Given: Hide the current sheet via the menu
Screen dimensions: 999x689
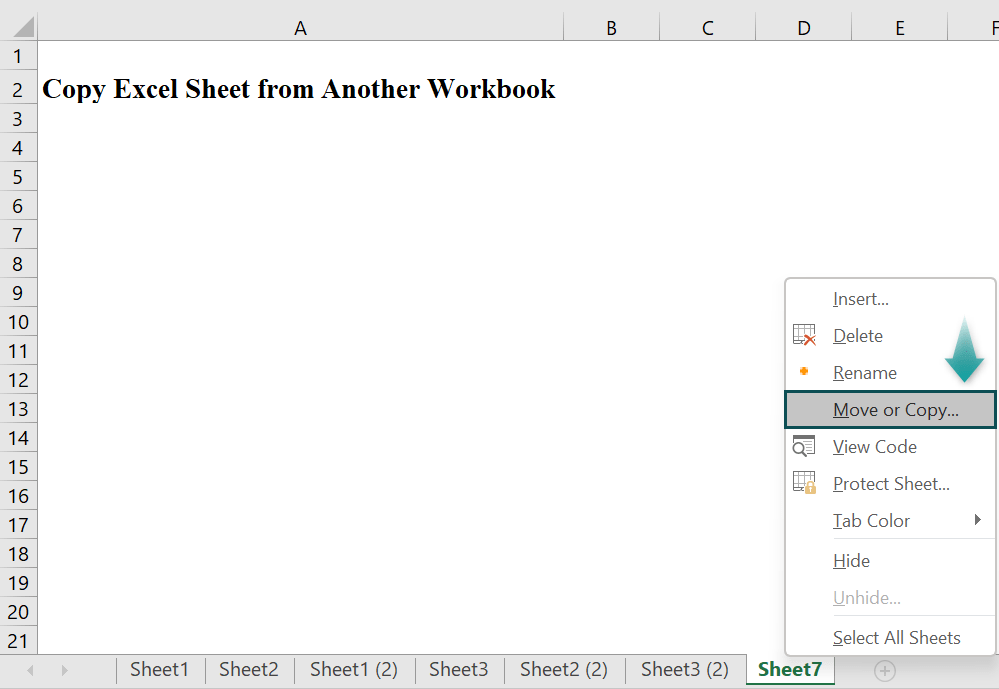Looking at the screenshot, I should [x=850, y=560].
